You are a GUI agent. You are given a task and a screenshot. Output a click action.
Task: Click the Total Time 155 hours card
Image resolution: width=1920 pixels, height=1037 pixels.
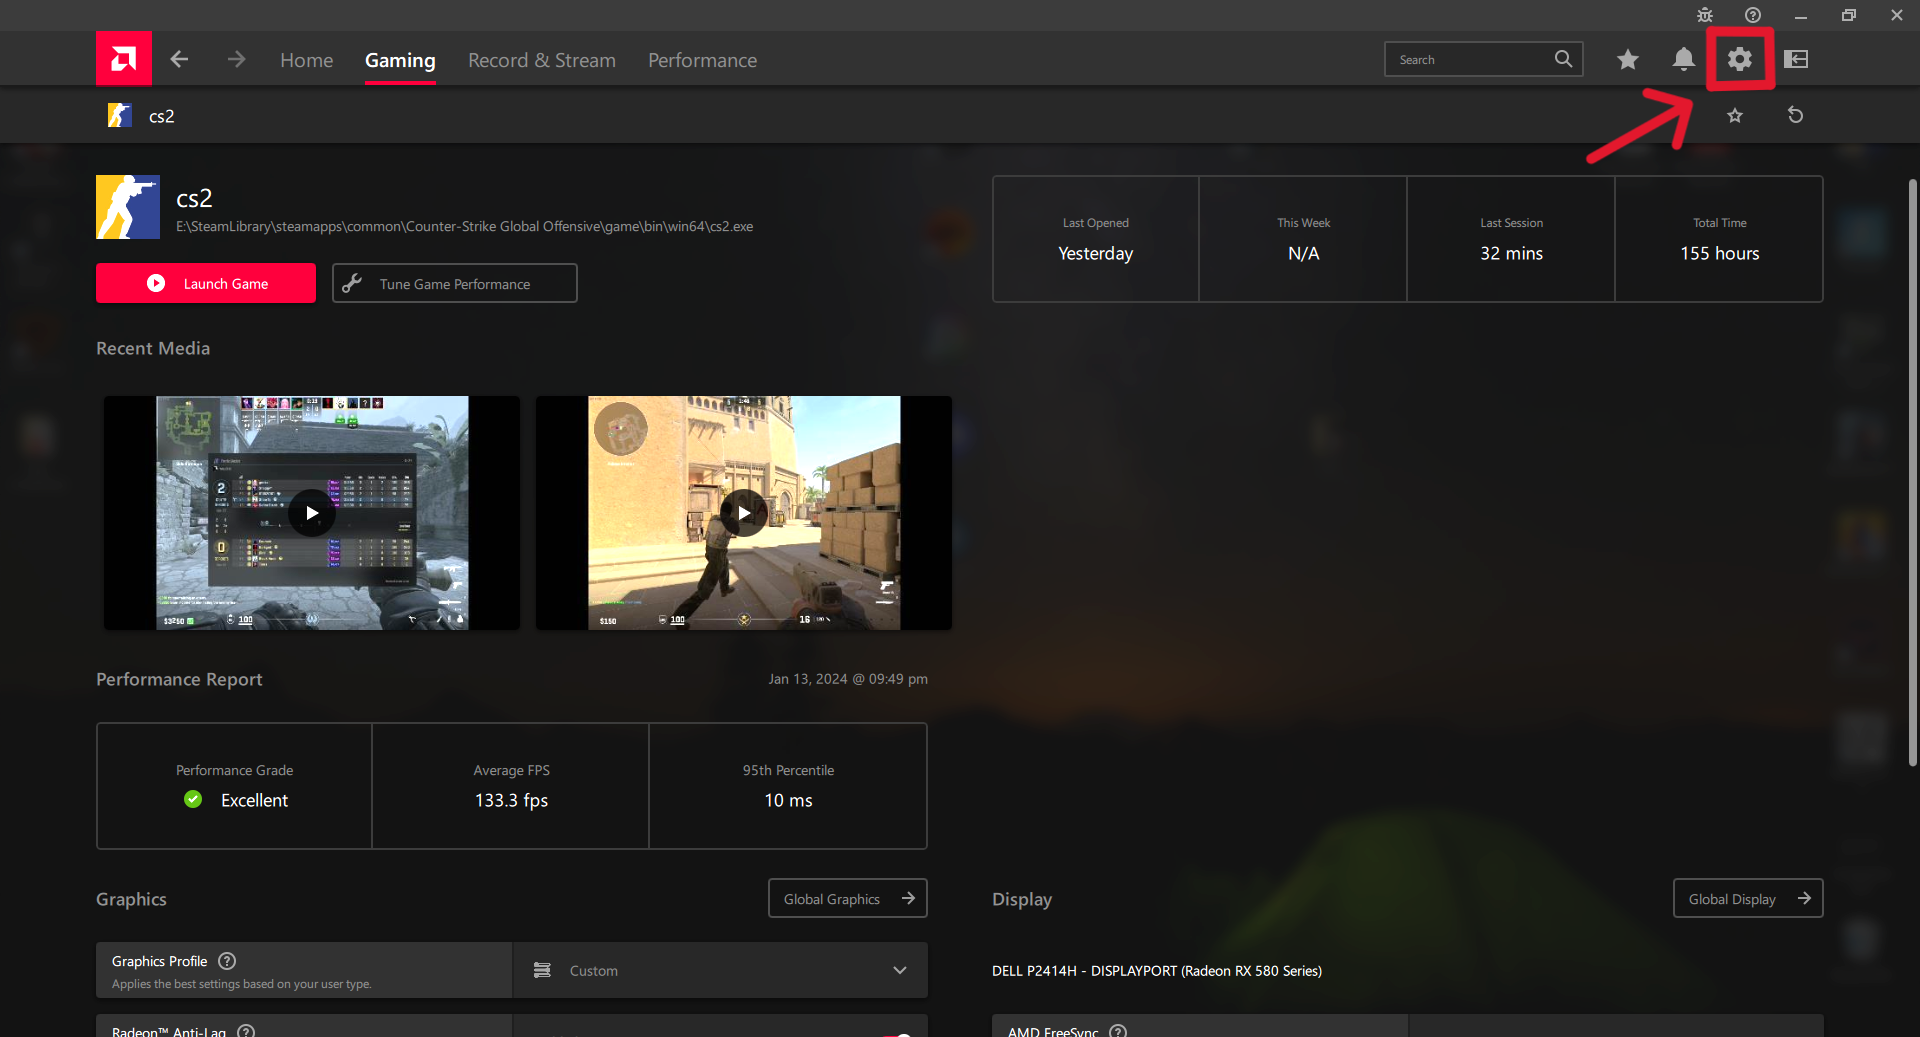(1719, 239)
